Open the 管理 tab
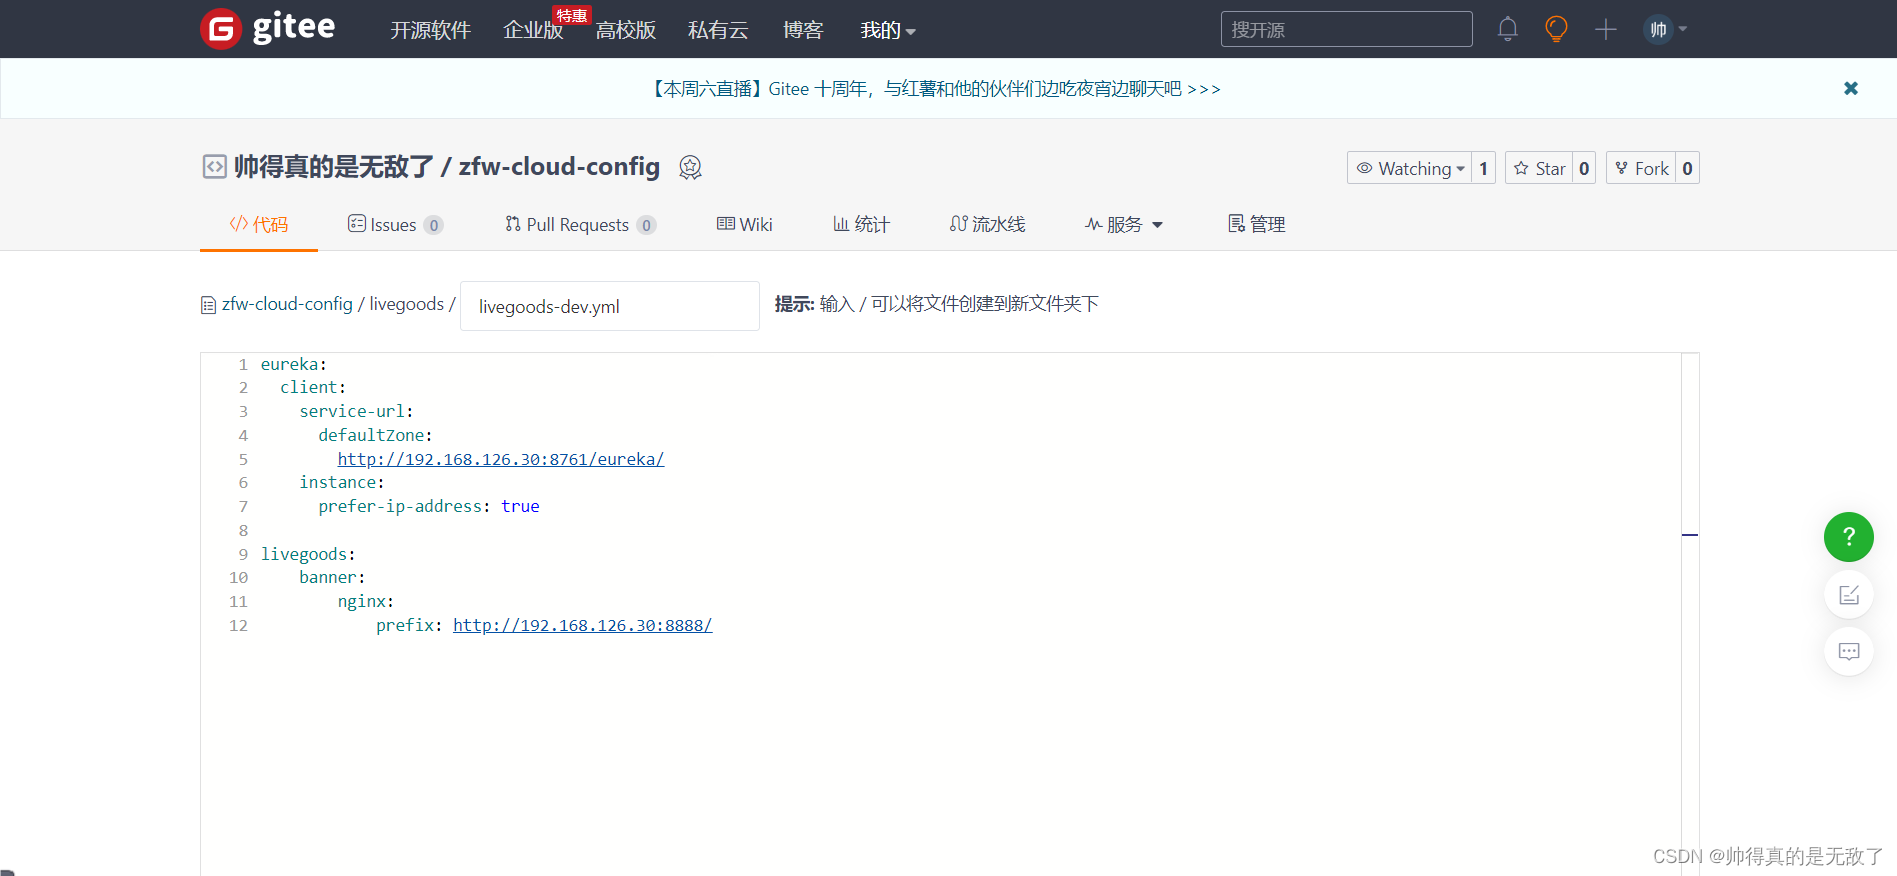This screenshot has height=876, width=1897. (1257, 224)
